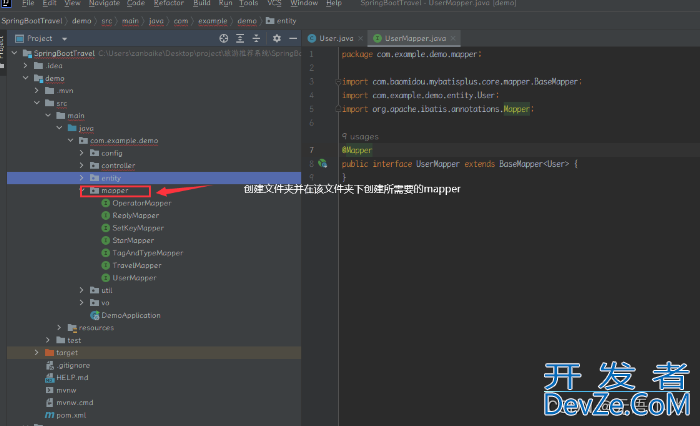Expand the controller package

(81, 166)
